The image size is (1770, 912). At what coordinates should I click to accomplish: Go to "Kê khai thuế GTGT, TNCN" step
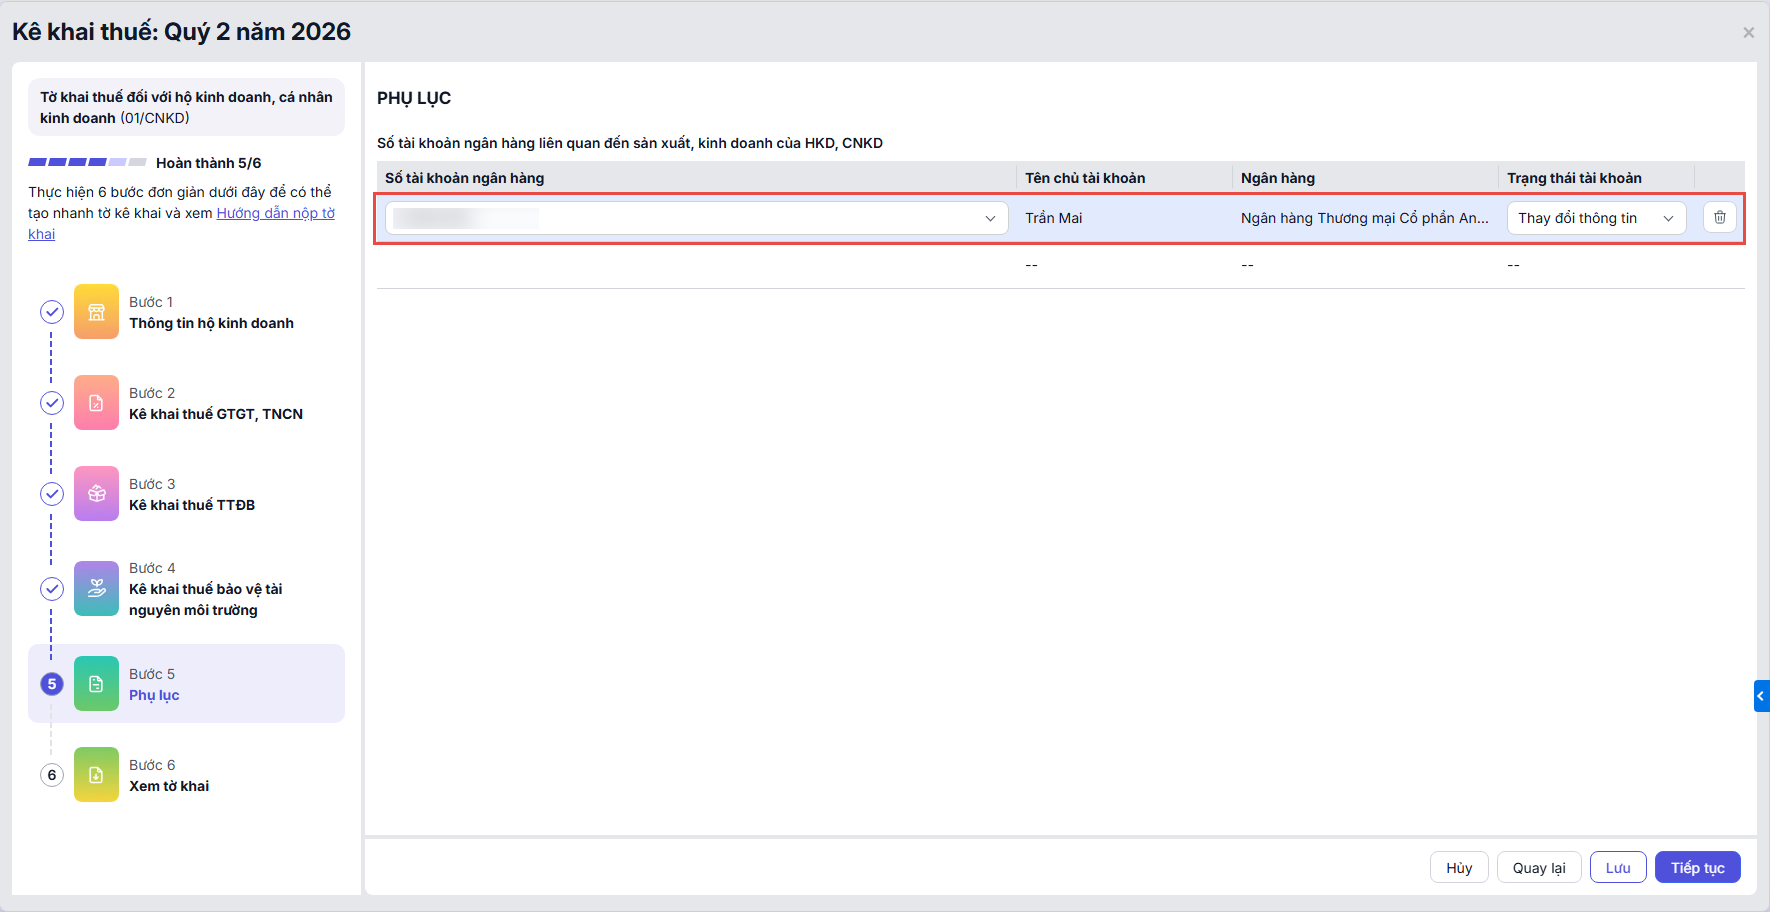tap(215, 414)
